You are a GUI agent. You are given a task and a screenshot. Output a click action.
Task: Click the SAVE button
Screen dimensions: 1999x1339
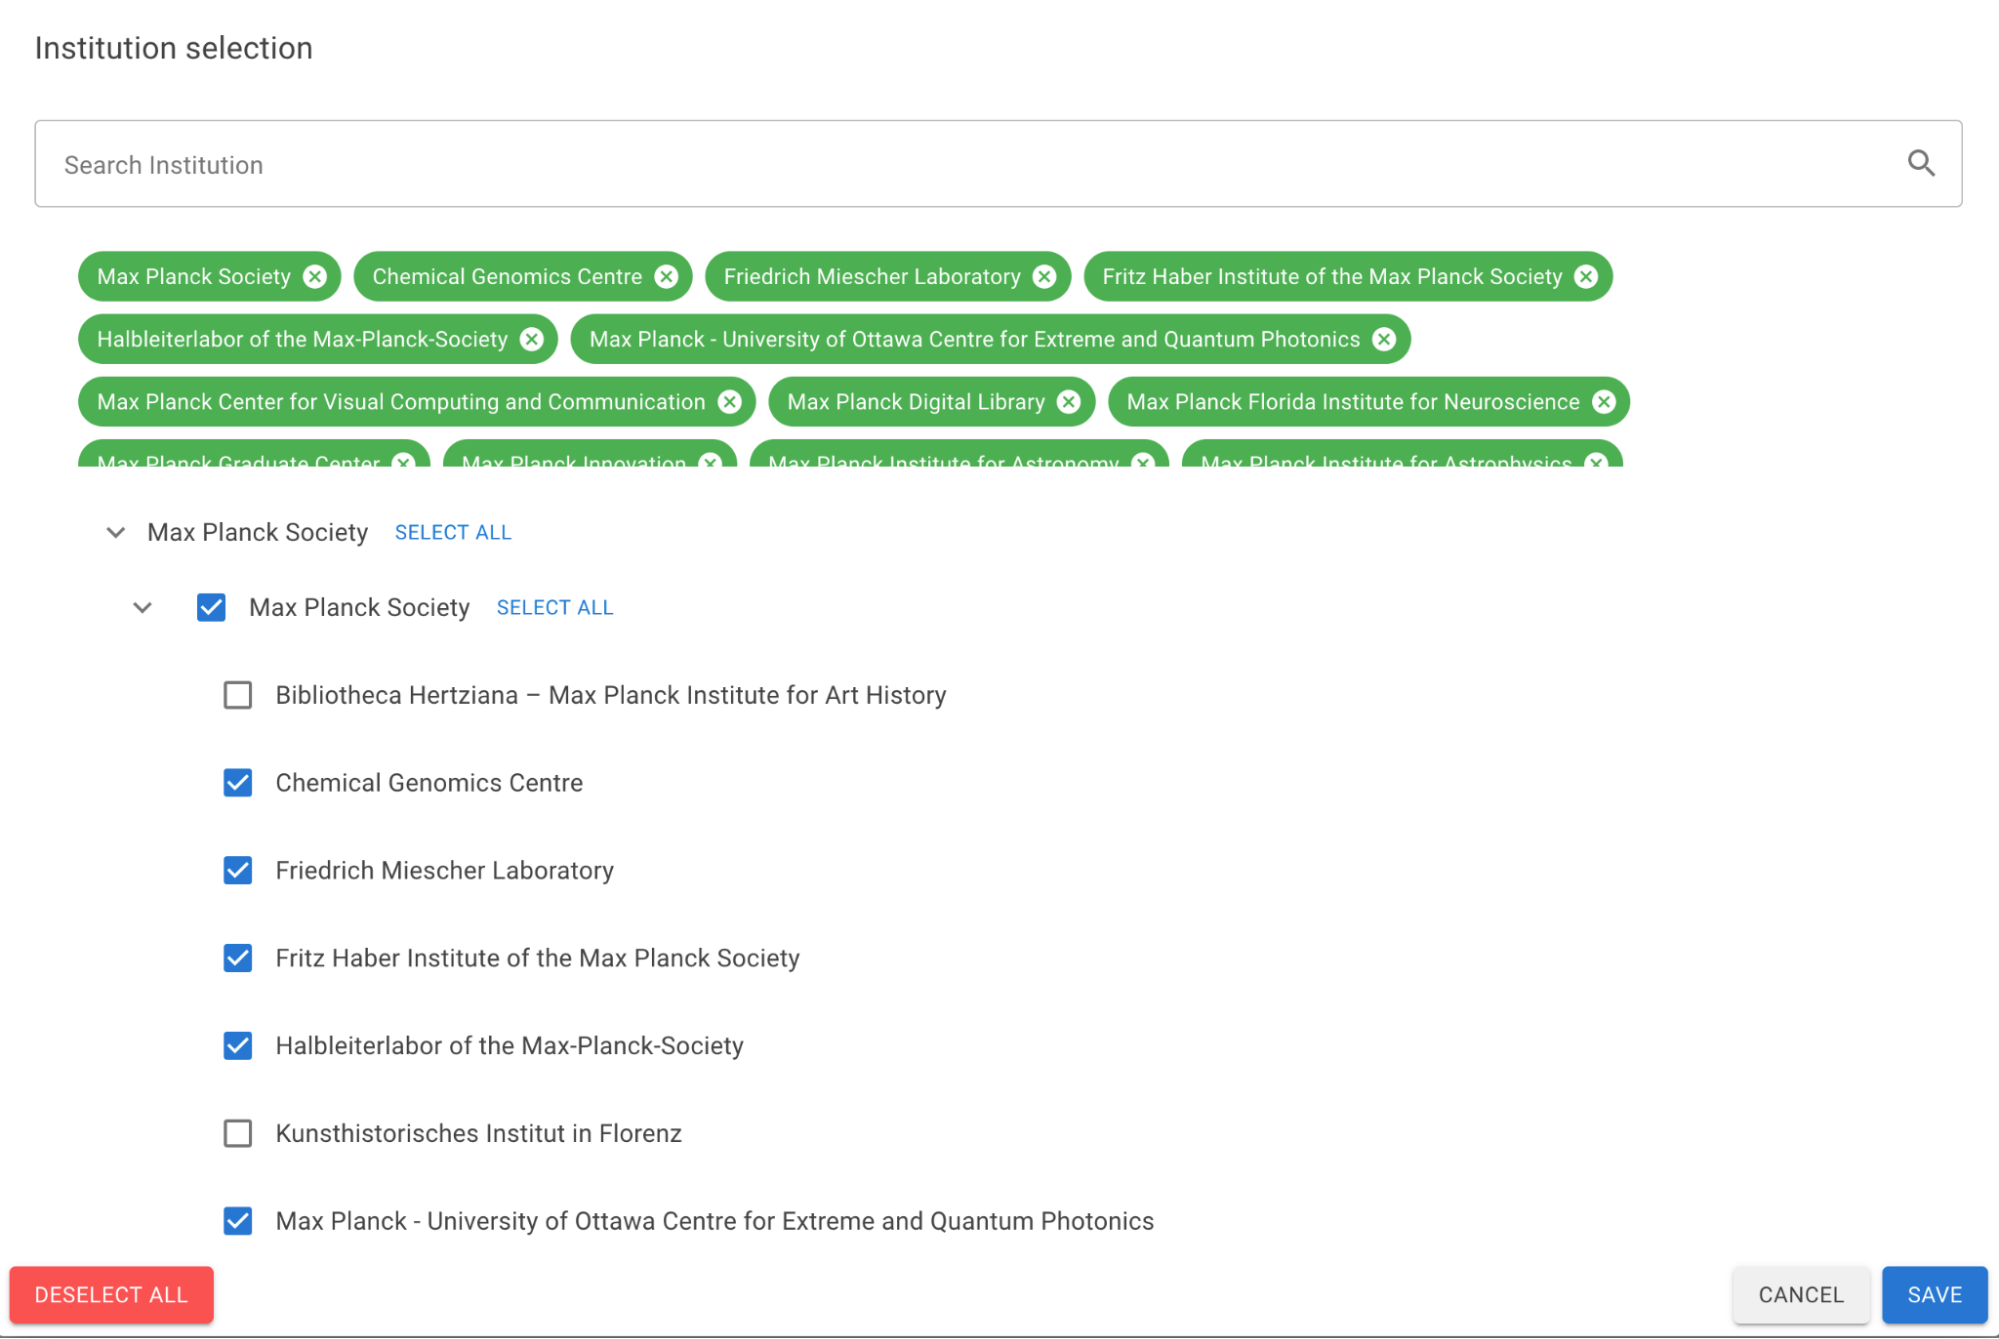click(x=1933, y=1295)
